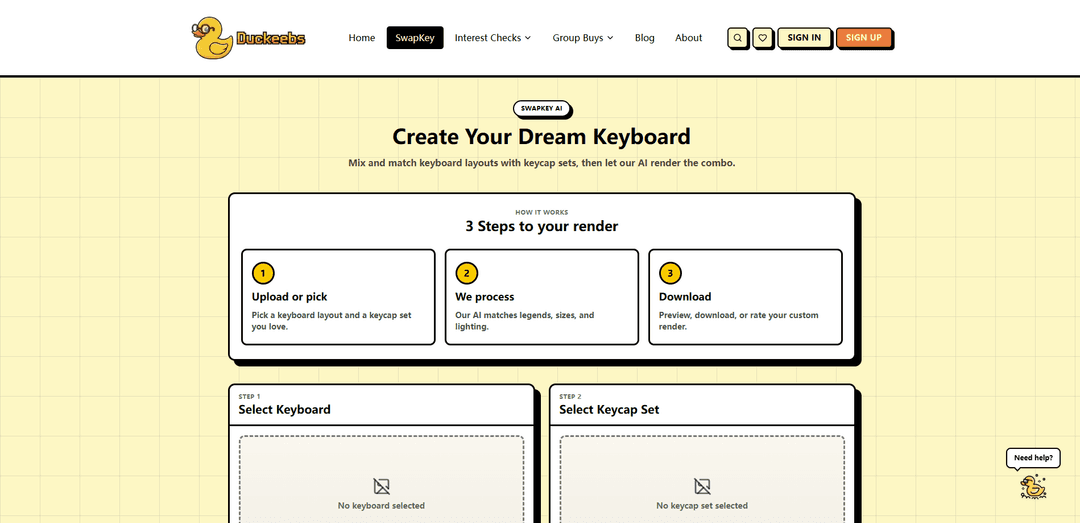Open the Blog page link
The width and height of the screenshot is (1080, 523).
tap(645, 38)
